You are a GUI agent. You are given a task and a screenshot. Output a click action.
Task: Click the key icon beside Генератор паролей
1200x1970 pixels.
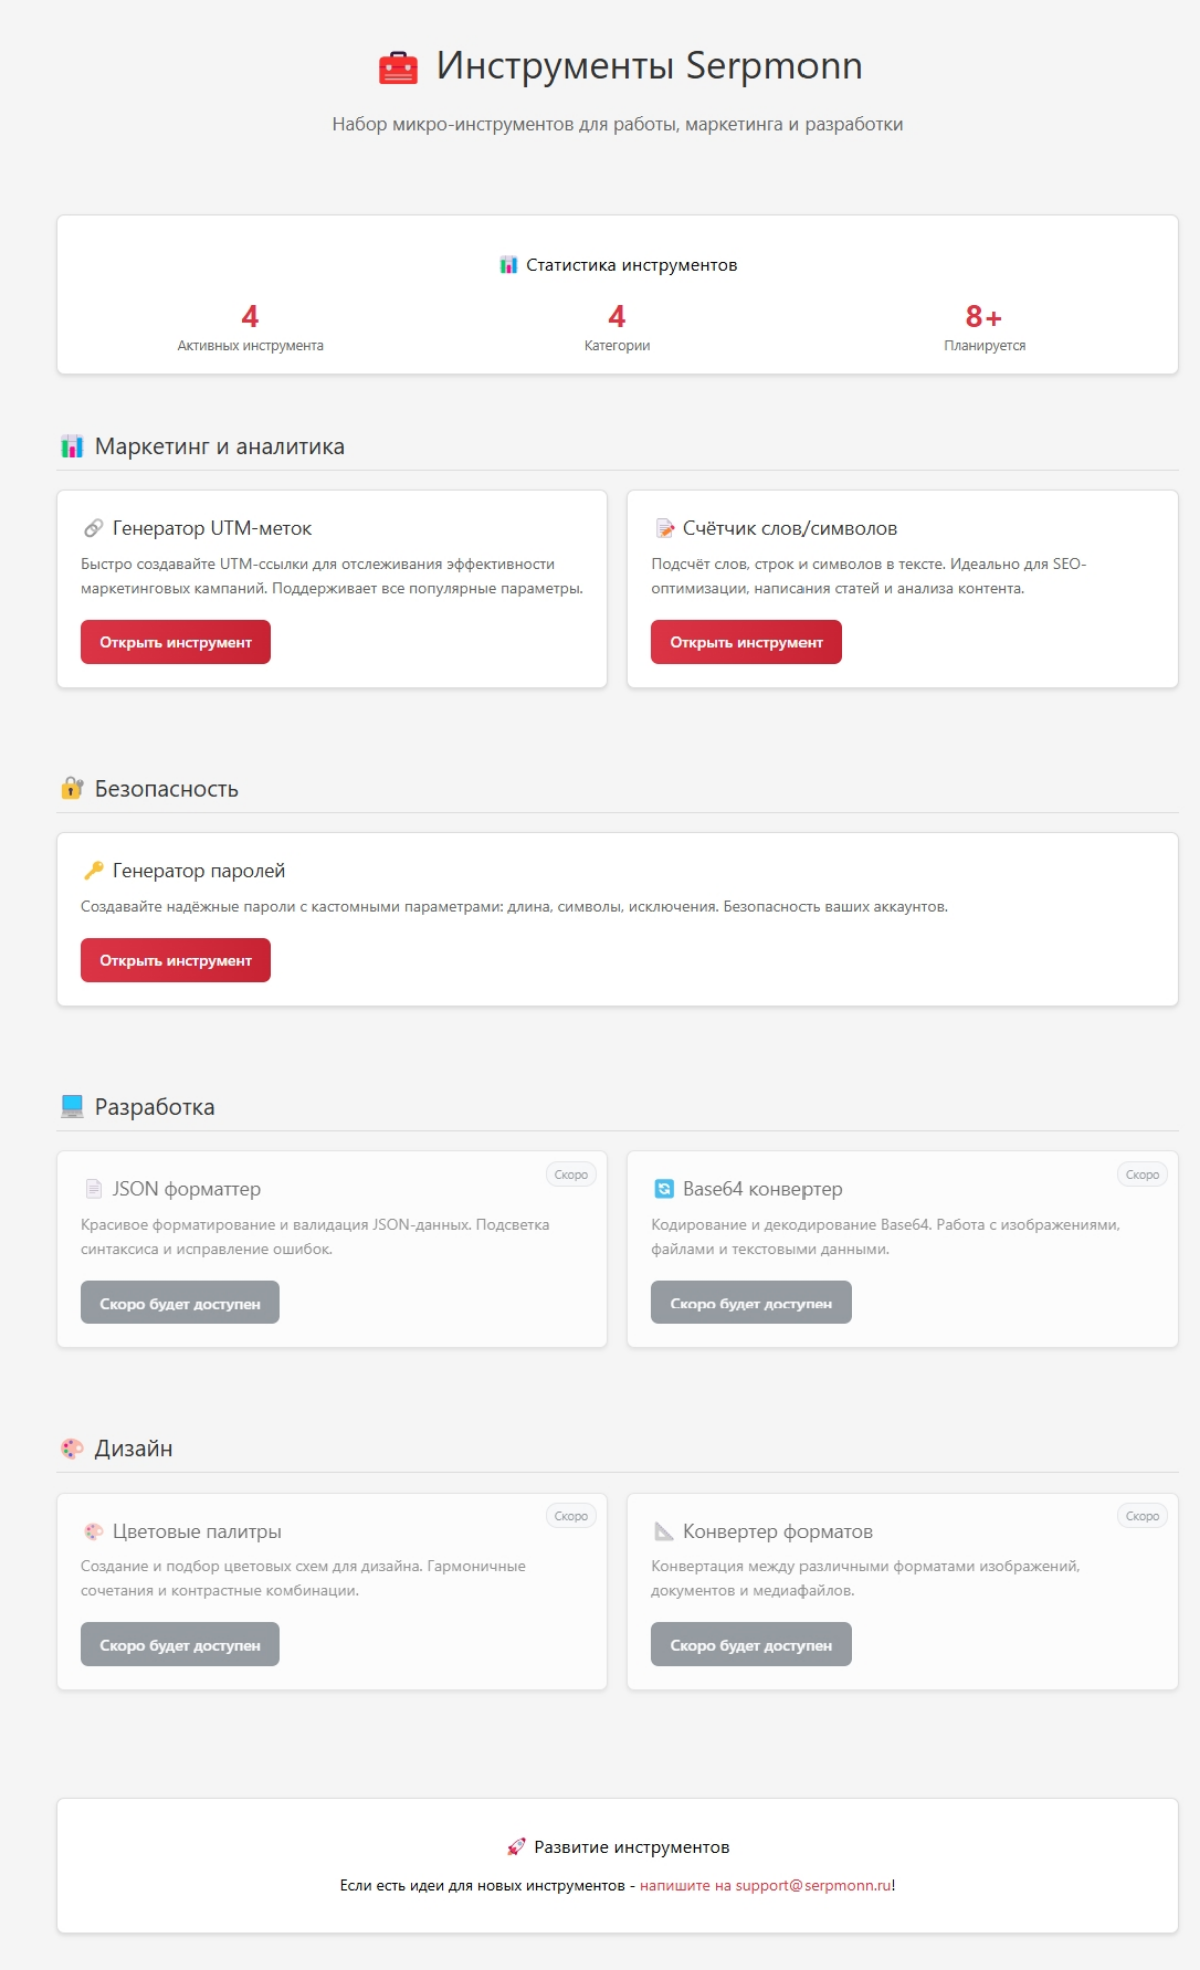coord(93,870)
